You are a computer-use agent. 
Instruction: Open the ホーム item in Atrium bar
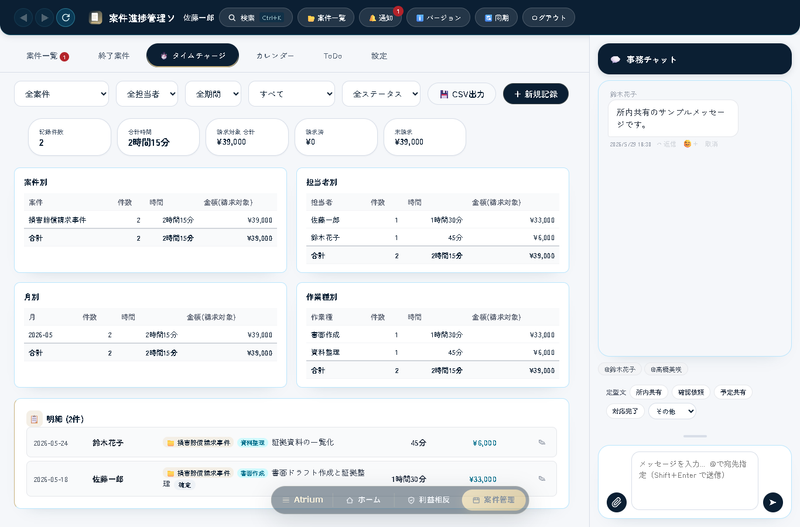click(x=363, y=500)
